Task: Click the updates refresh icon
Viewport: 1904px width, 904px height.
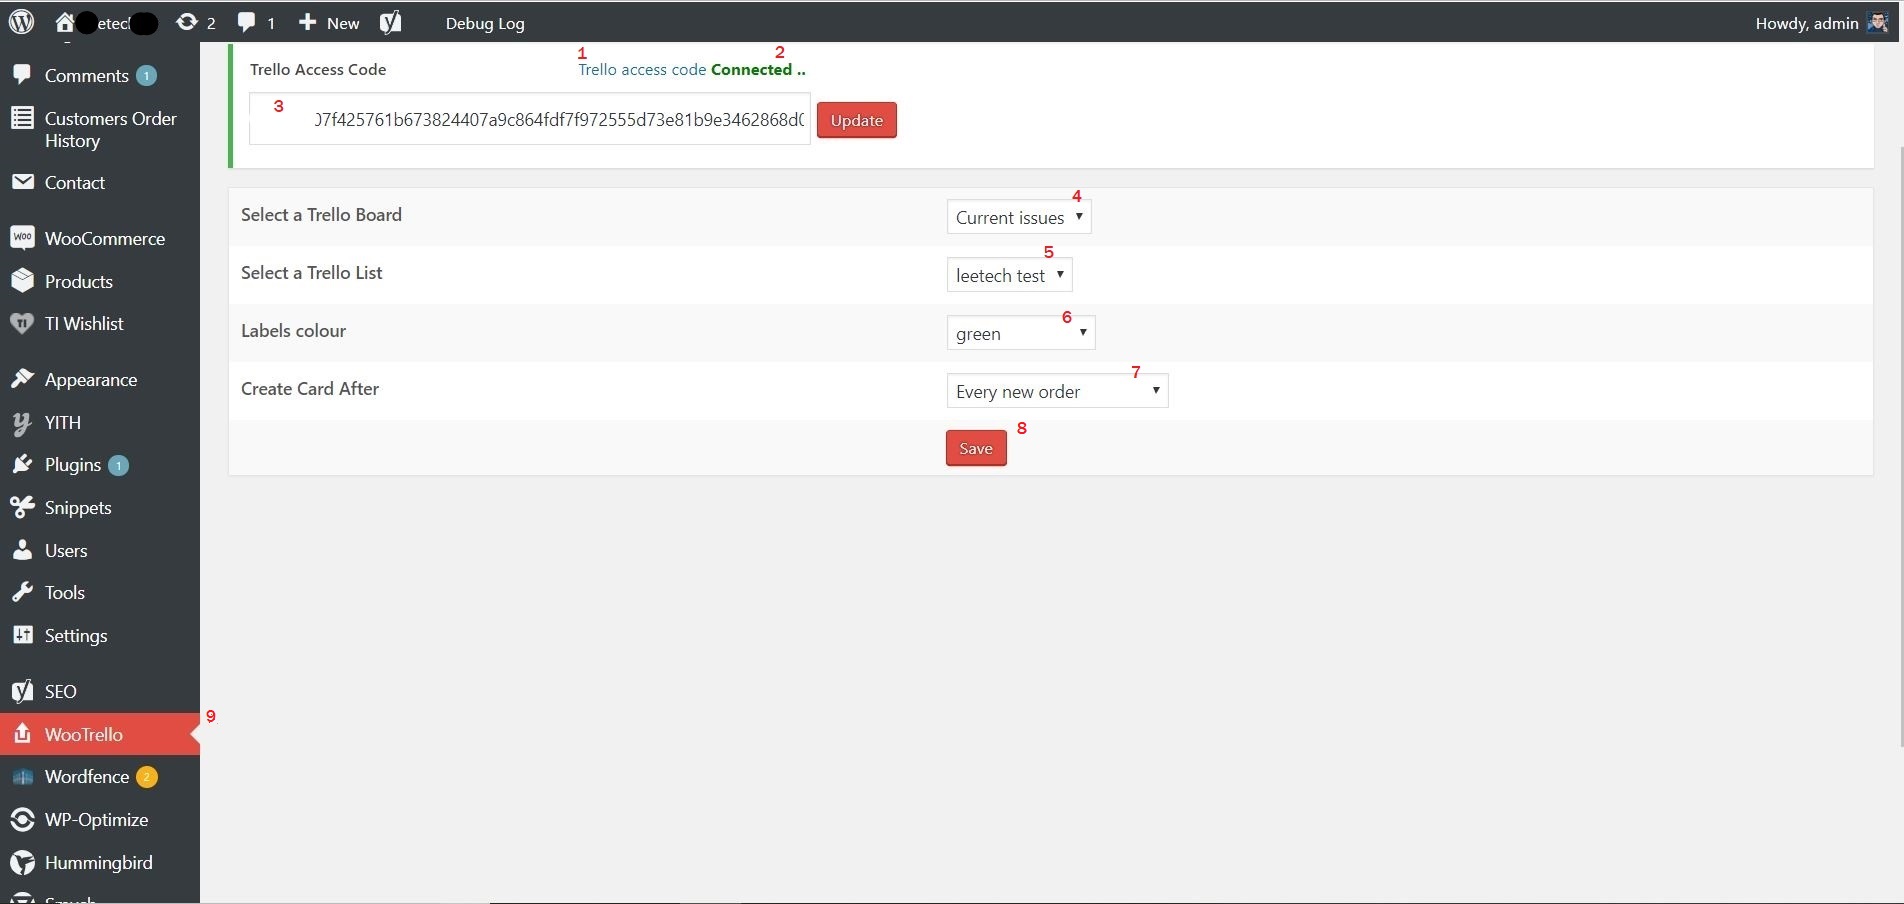Action: pyautogui.click(x=186, y=22)
